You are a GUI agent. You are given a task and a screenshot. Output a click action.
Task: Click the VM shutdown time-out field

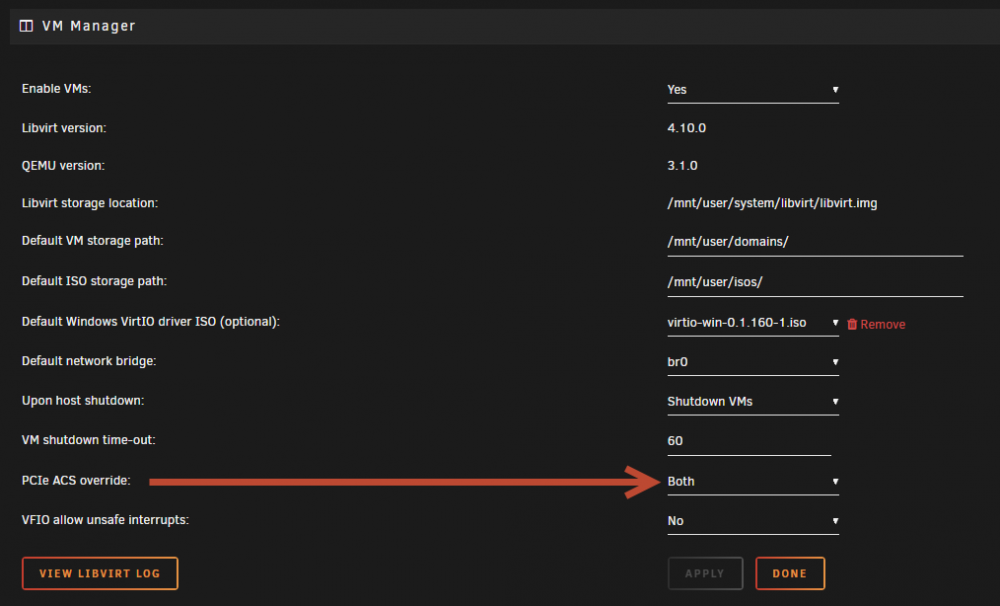(x=749, y=441)
